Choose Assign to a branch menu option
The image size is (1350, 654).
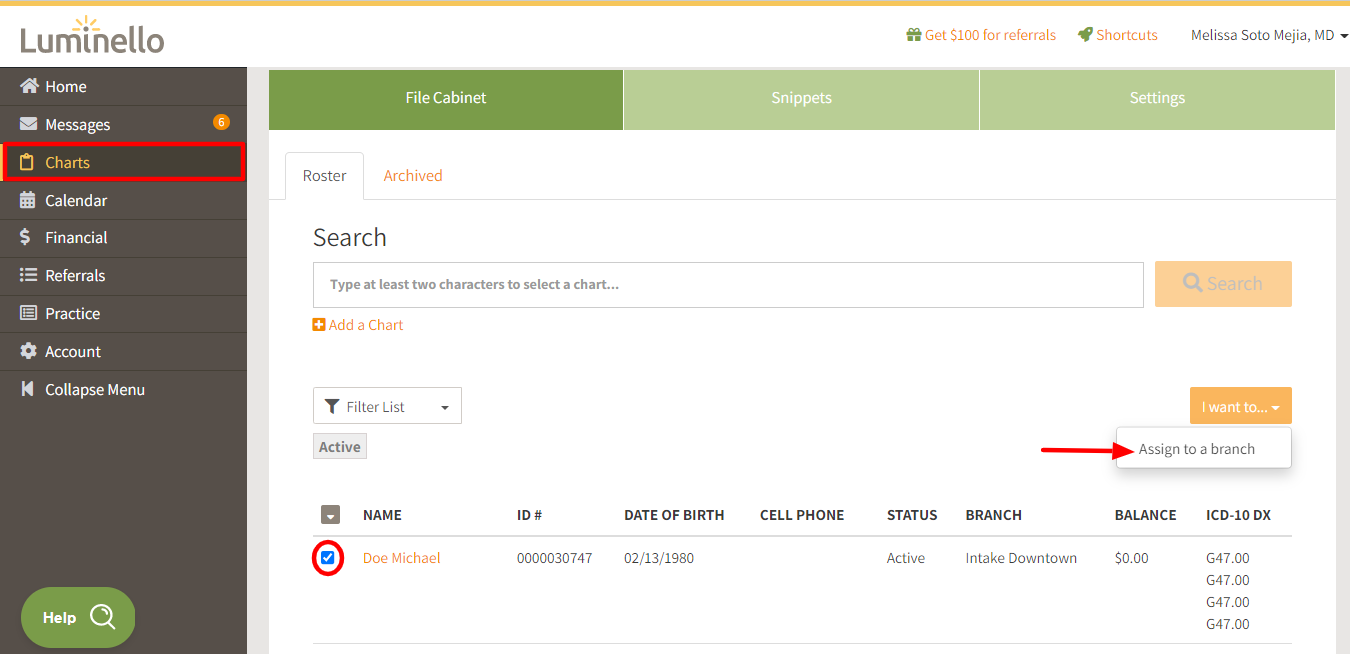1204,449
